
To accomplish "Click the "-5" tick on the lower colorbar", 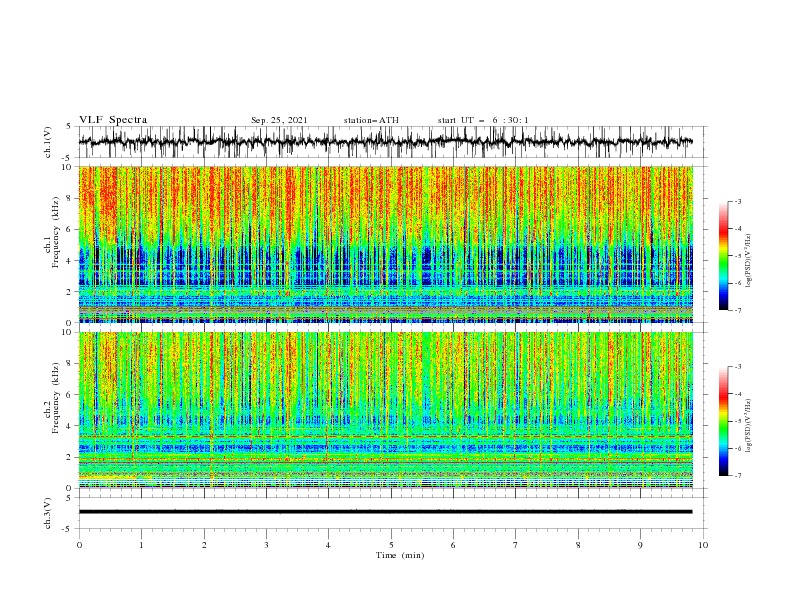I will [x=737, y=421].
